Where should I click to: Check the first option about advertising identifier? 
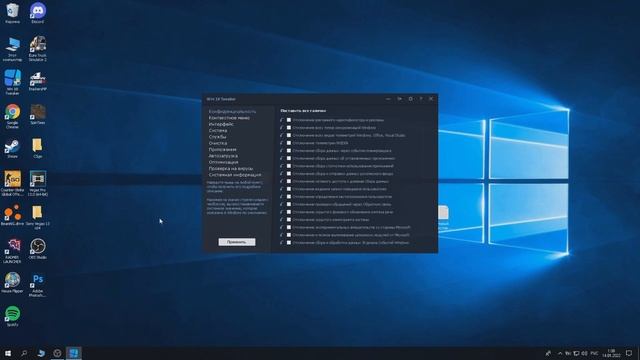(289, 120)
